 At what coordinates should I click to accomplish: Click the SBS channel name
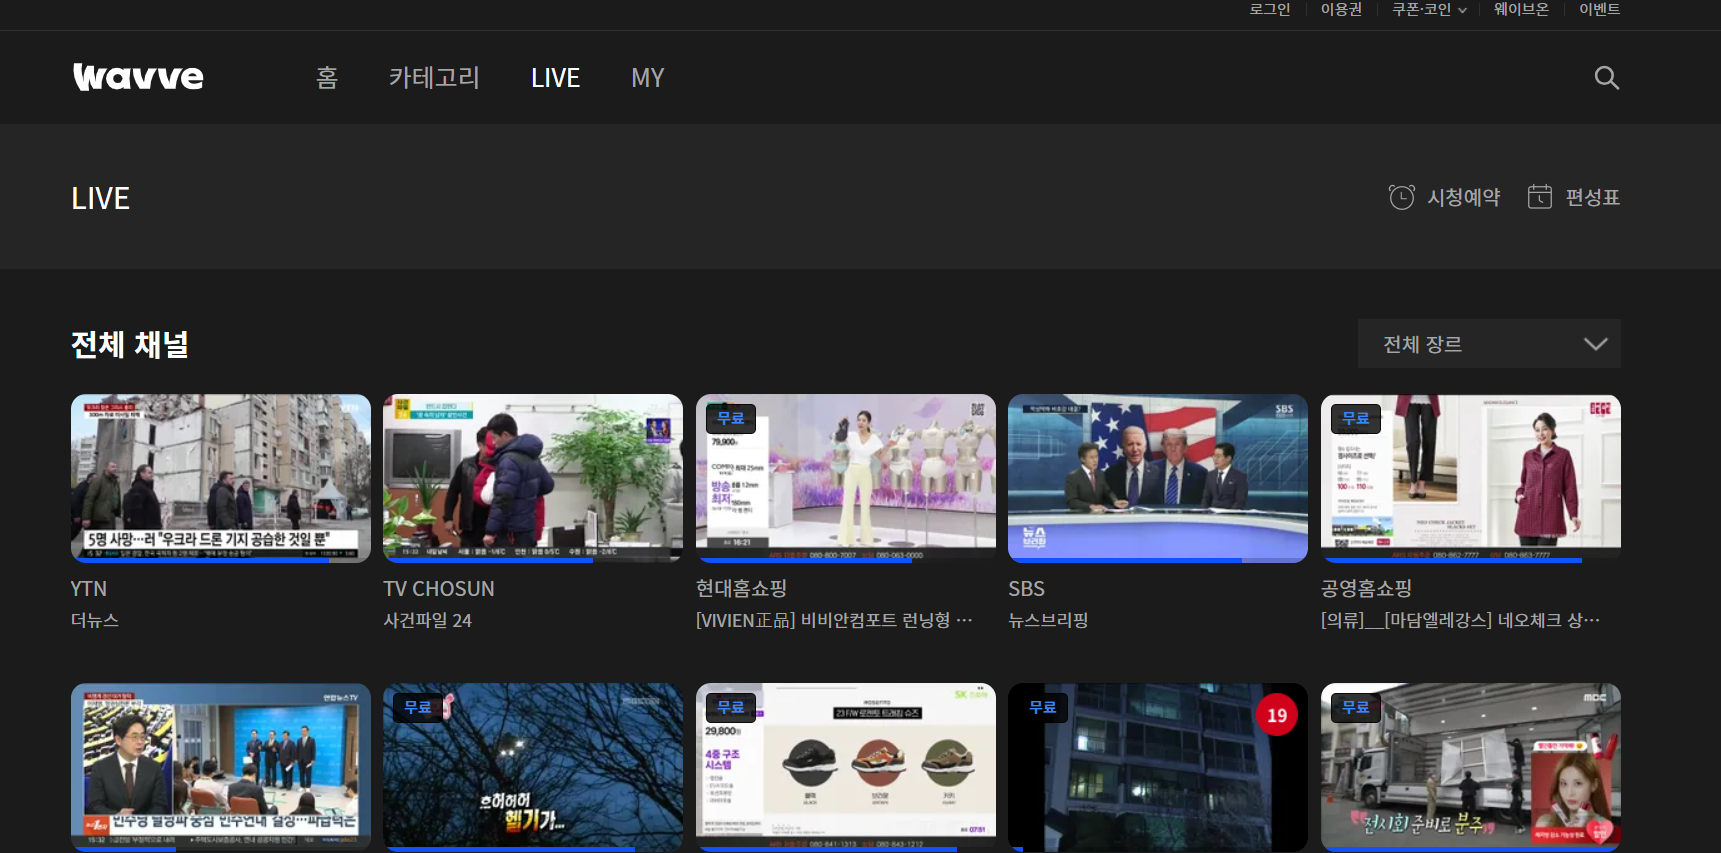click(1026, 589)
